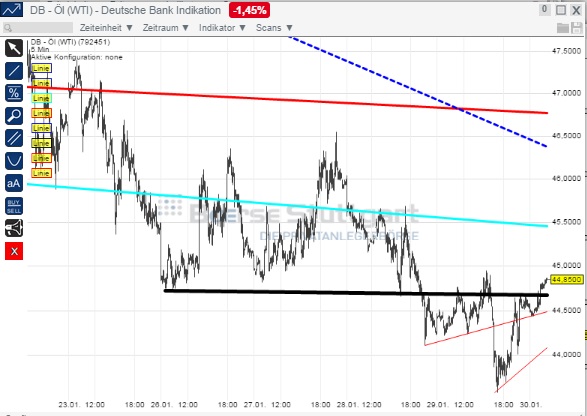Click the 'Aktive Konfiguration: none' text
The height and width of the screenshot is (416, 587).
point(77,57)
